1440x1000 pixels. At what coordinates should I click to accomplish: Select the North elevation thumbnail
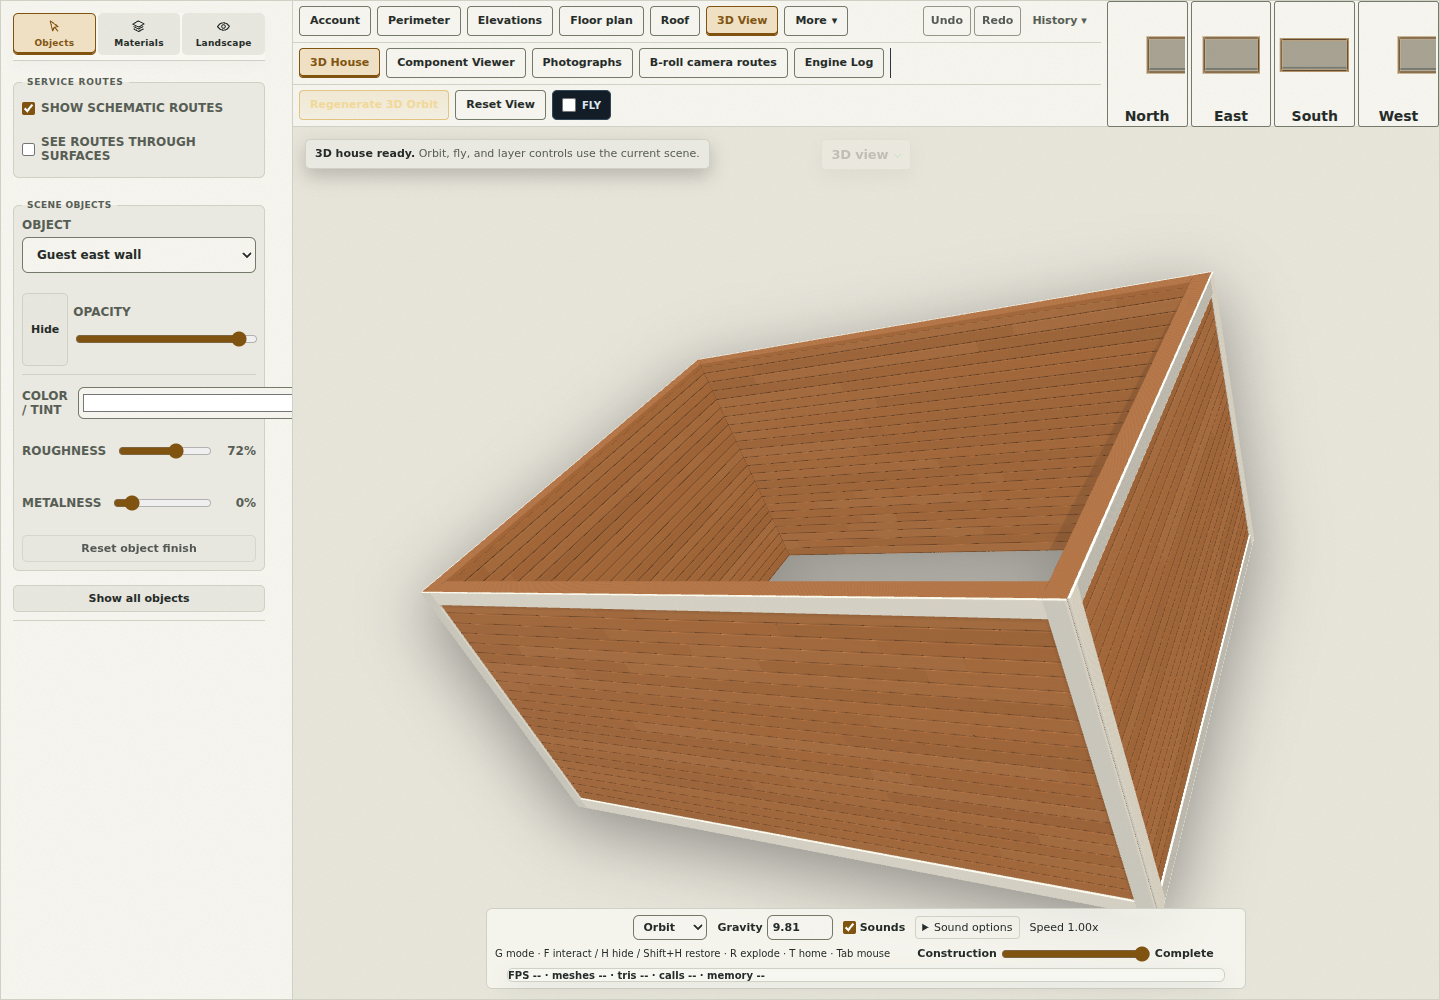(1147, 64)
